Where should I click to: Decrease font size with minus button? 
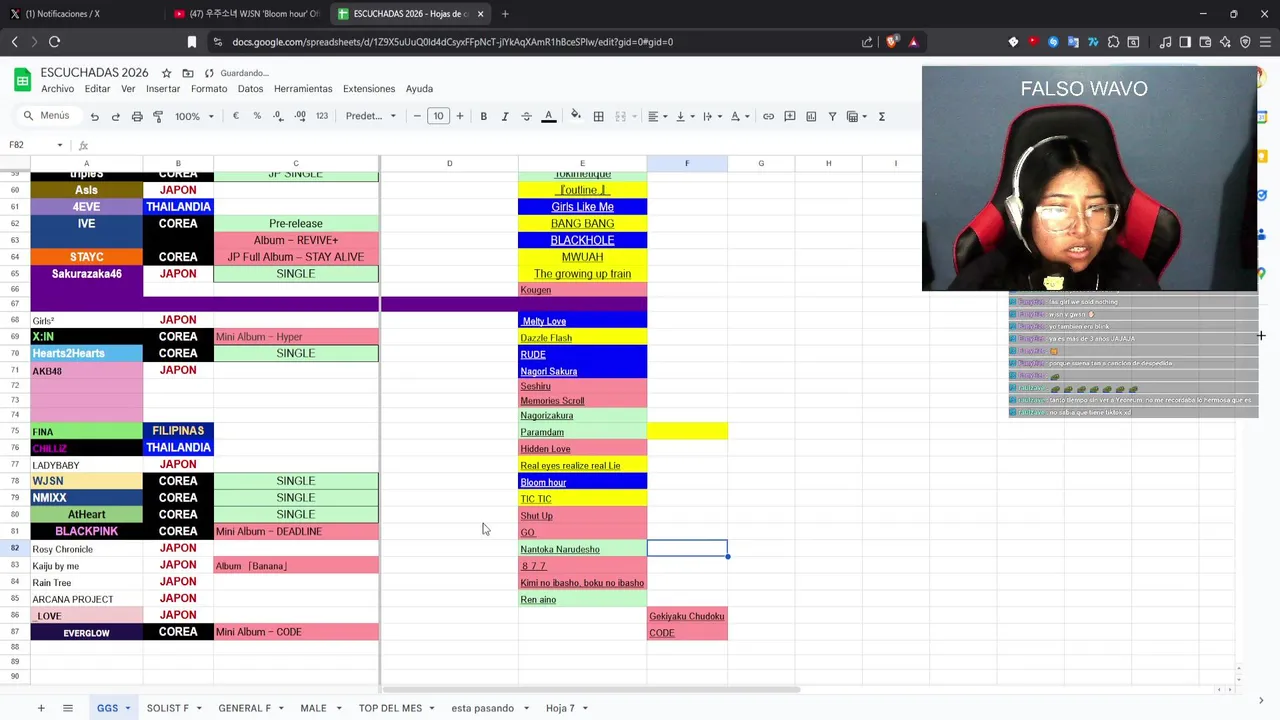coord(417,116)
